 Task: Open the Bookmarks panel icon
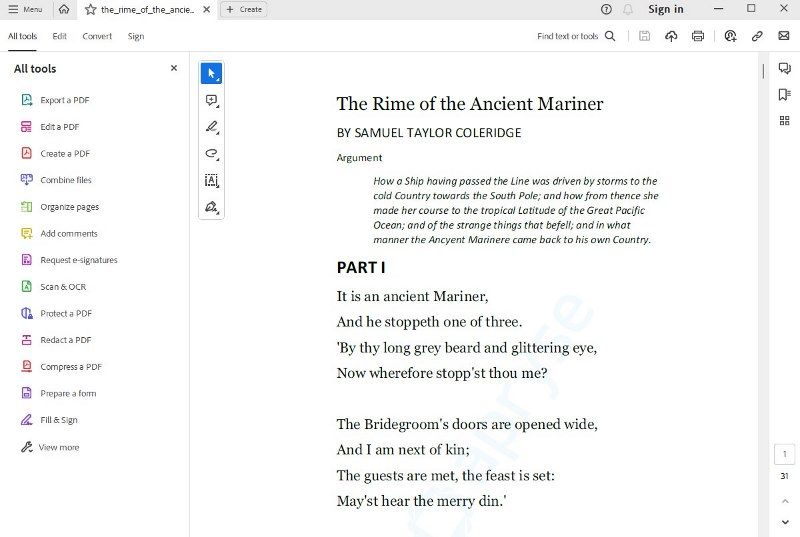click(x=784, y=94)
